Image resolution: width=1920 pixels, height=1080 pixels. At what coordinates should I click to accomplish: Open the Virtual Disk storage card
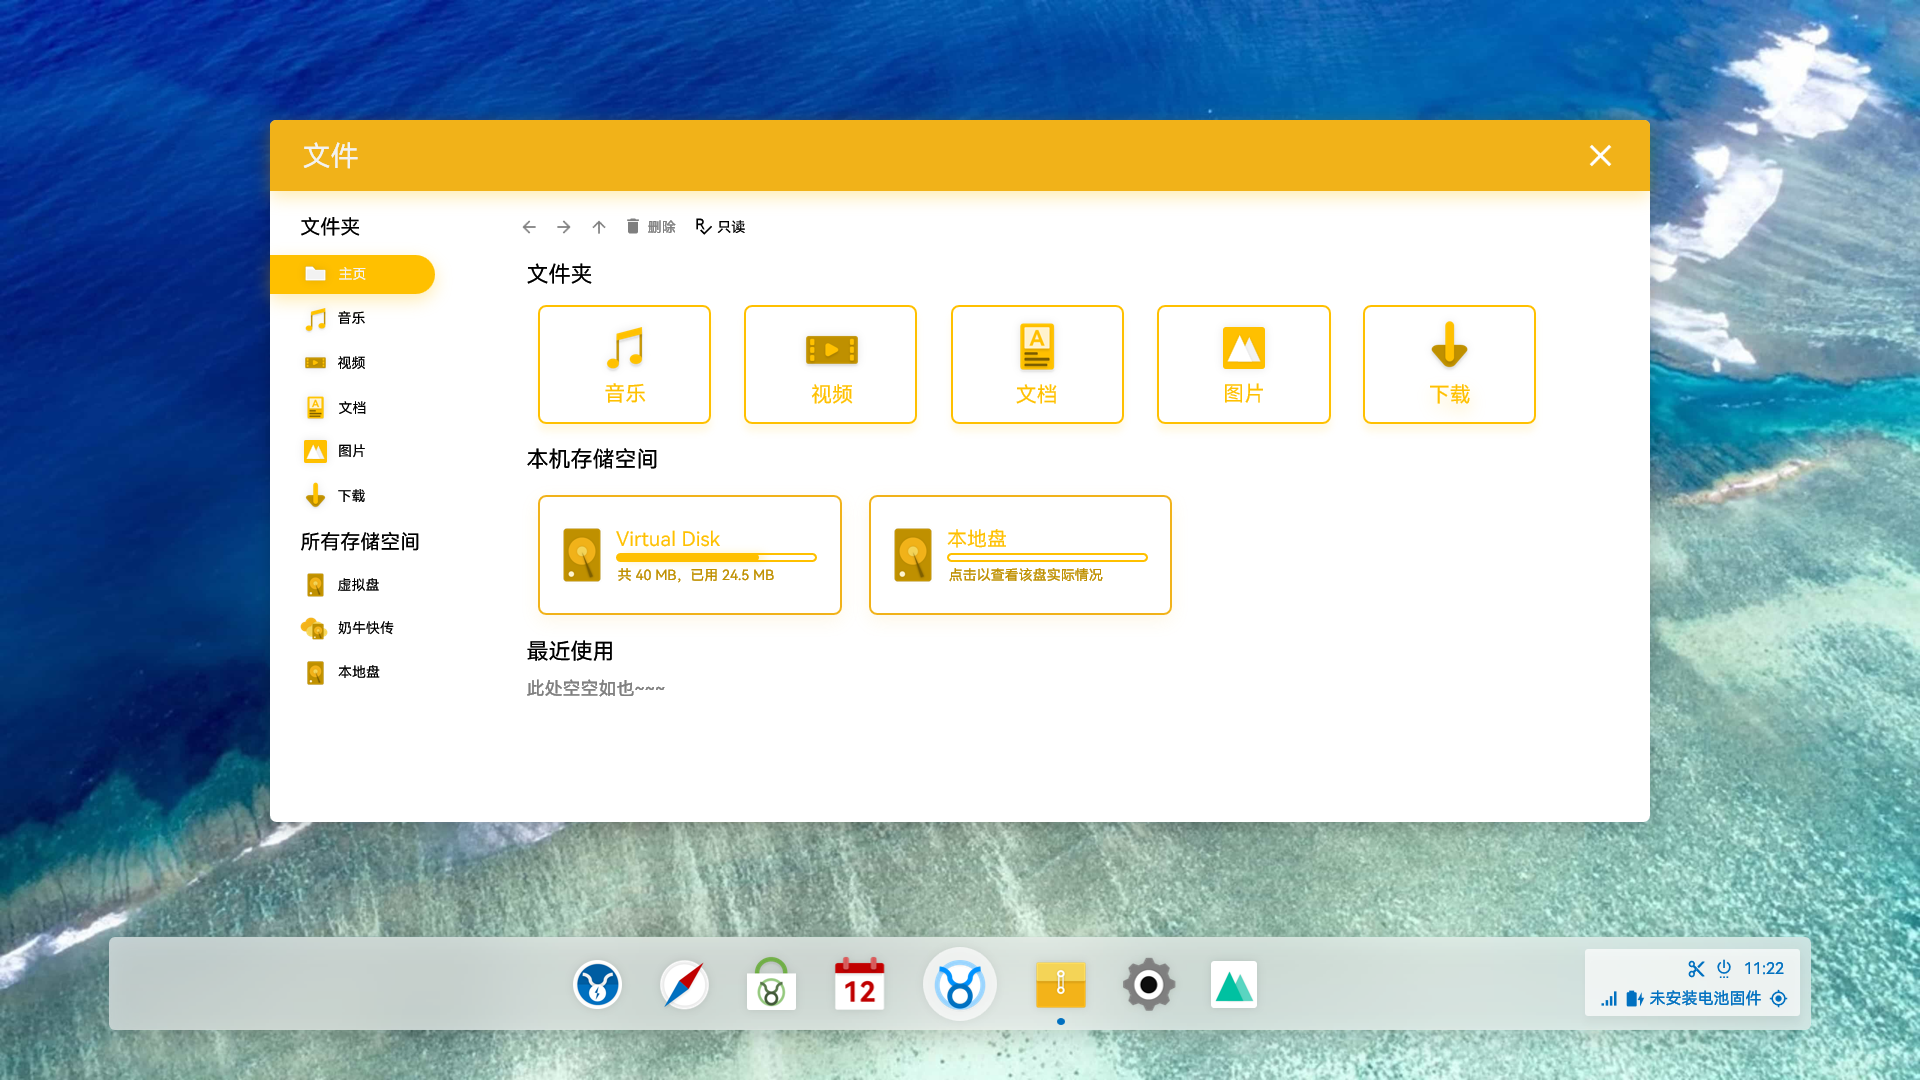click(690, 555)
